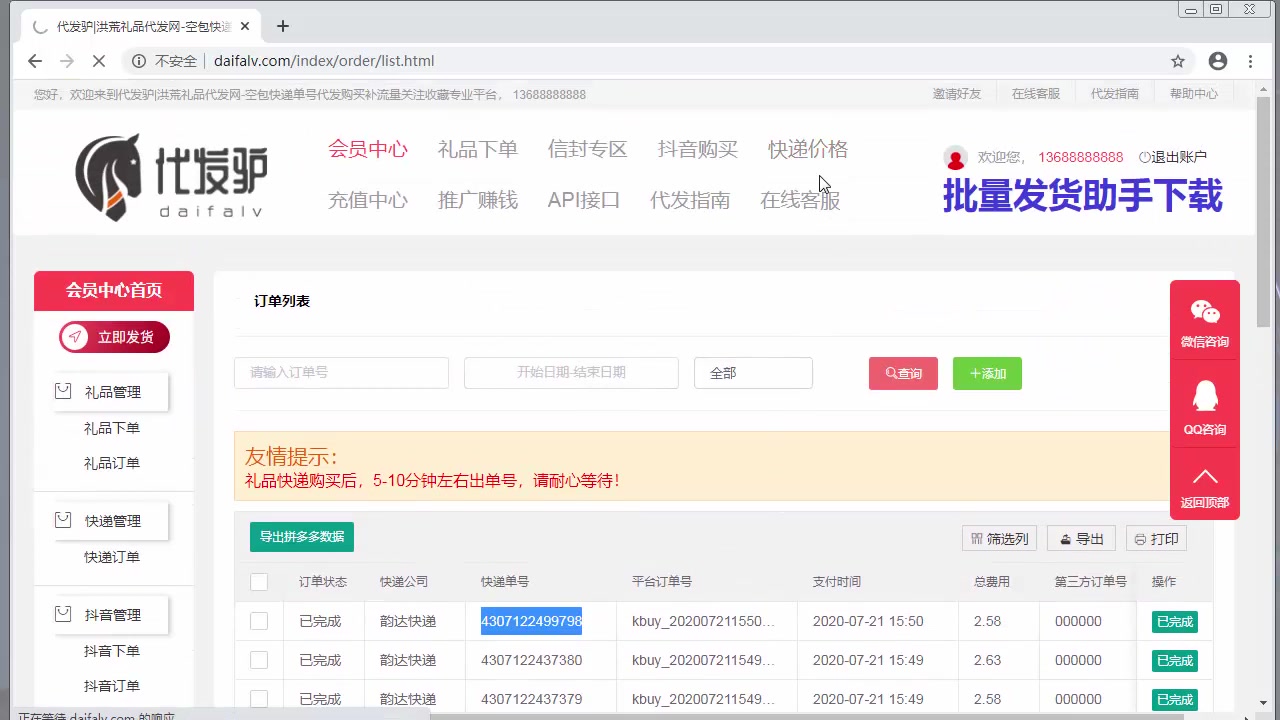Image resolution: width=1280 pixels, height=720 pixels.
Task: Toggle the select-all header checkbox
Action: 259,582
